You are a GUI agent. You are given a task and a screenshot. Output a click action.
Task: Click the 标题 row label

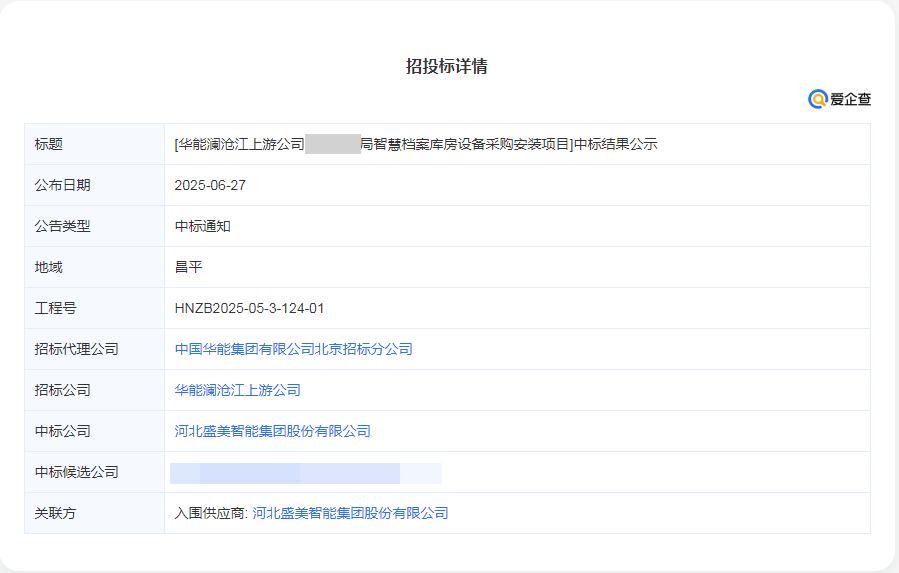point(48,144)
